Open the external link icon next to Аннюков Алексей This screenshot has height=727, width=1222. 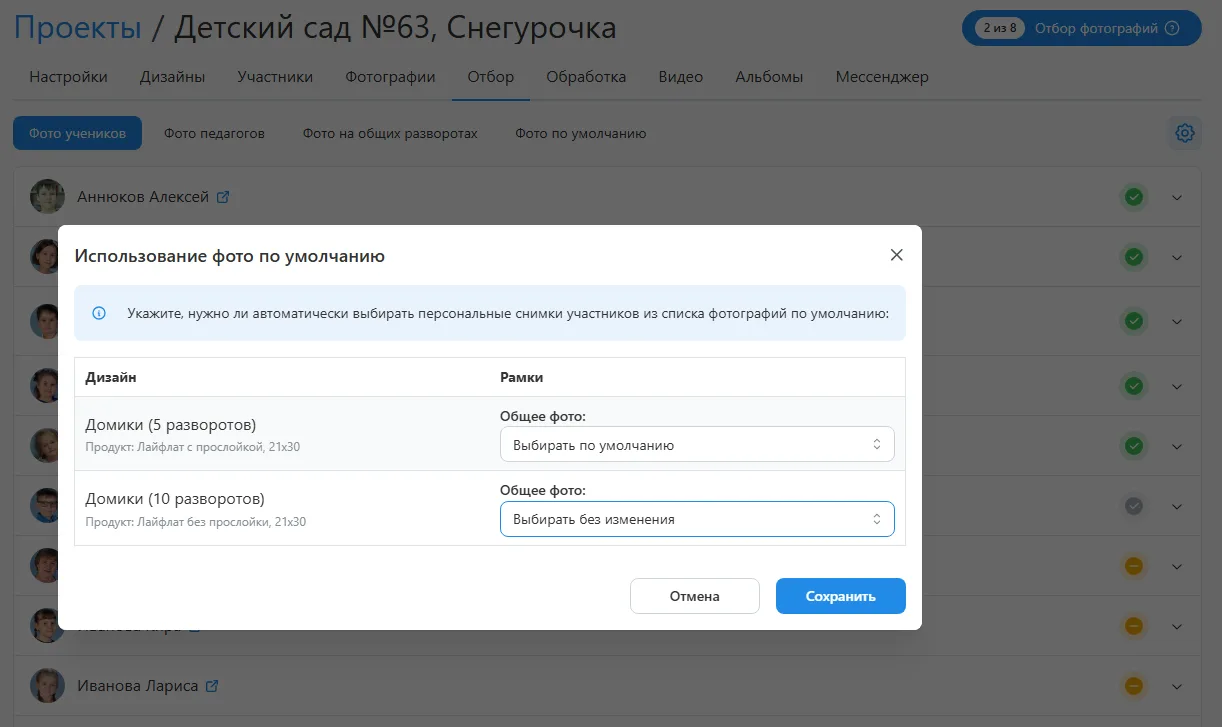(223, 197)
